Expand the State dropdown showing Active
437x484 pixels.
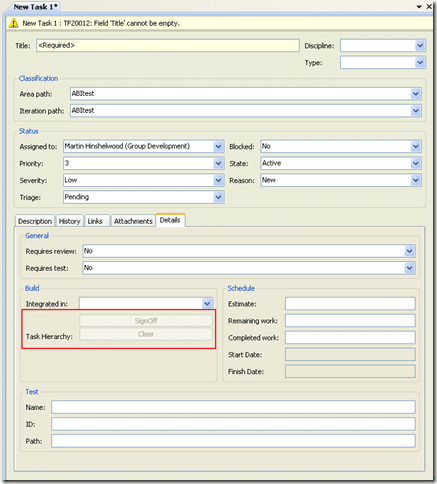point(416,163)
